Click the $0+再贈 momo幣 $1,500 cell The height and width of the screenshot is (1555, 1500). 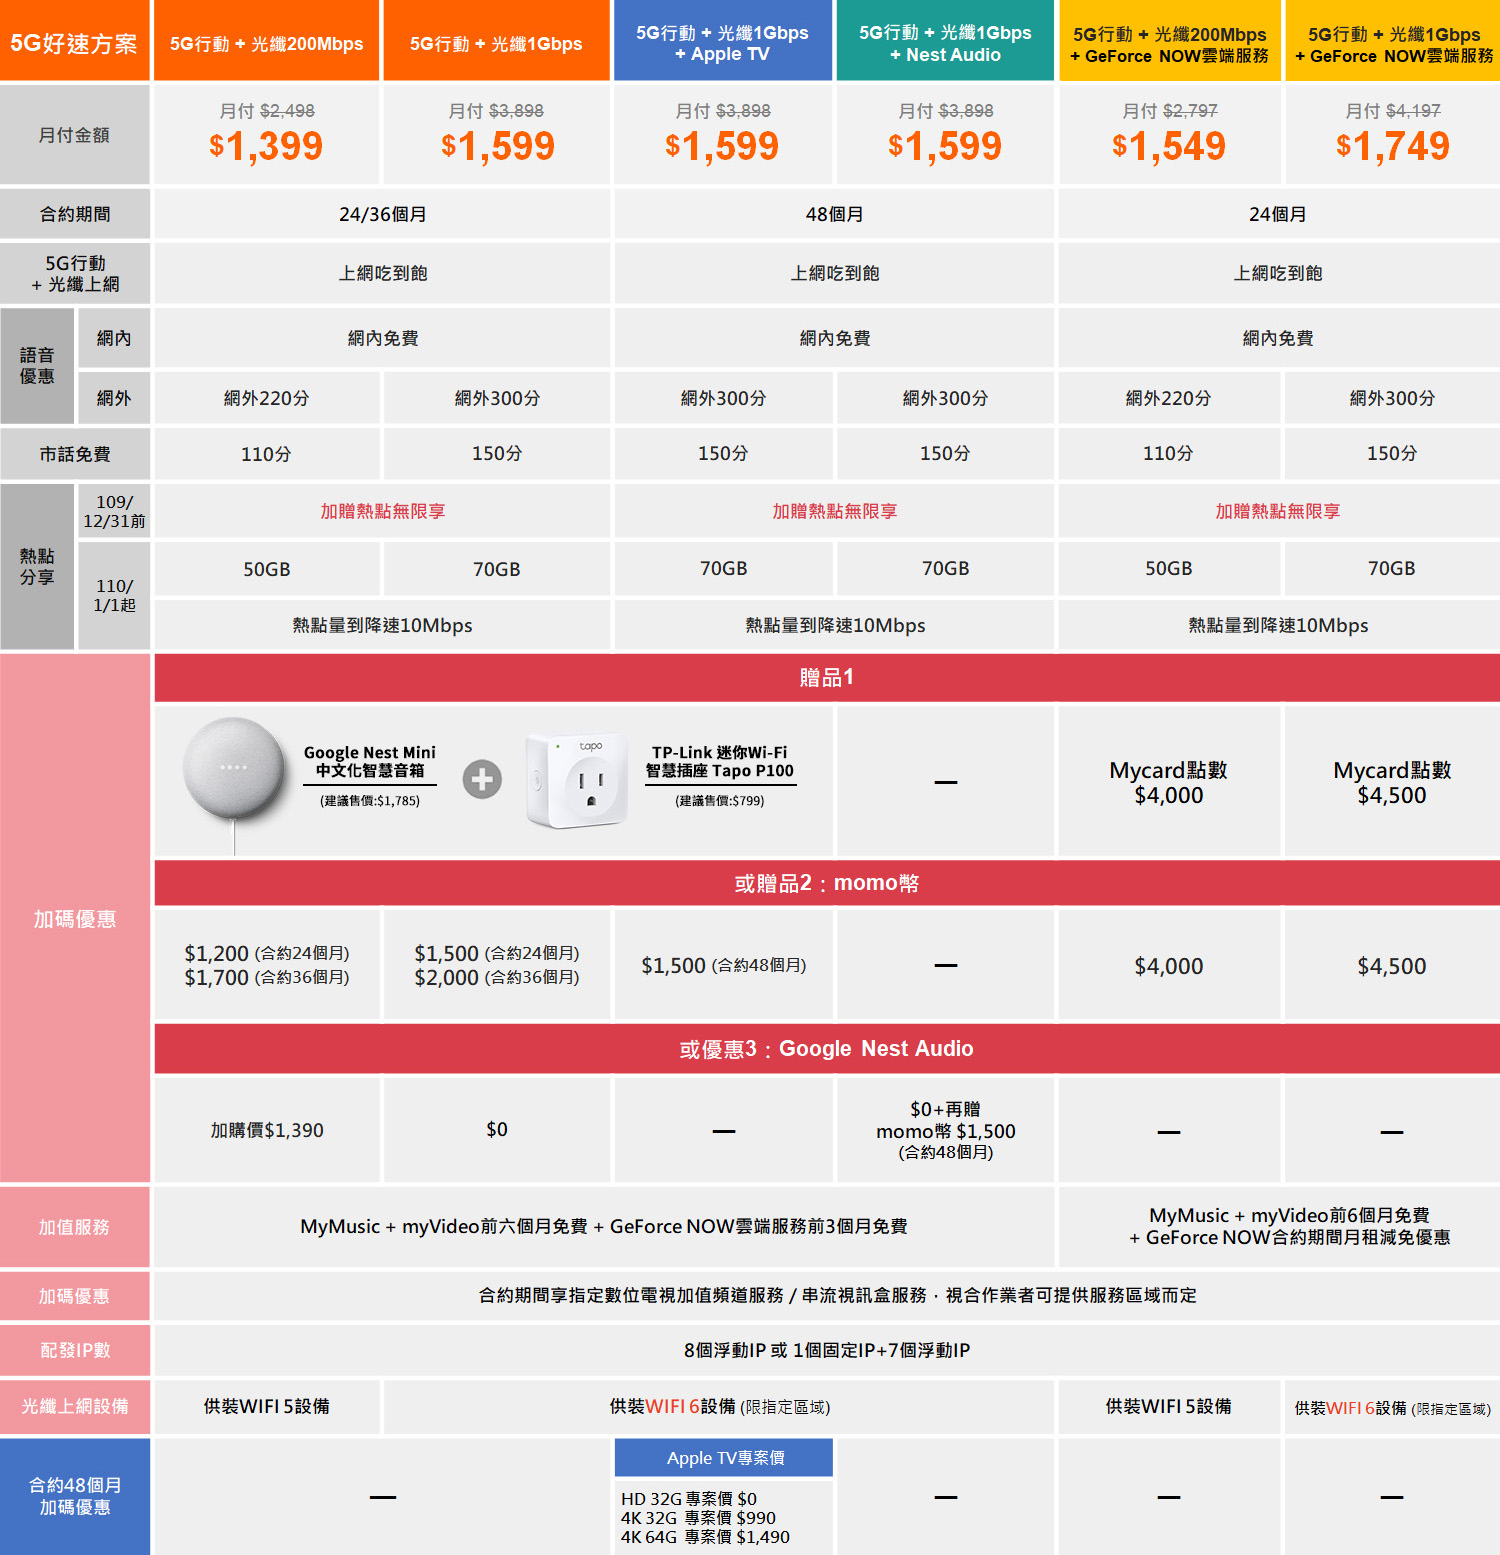(x=945, y=1130)
